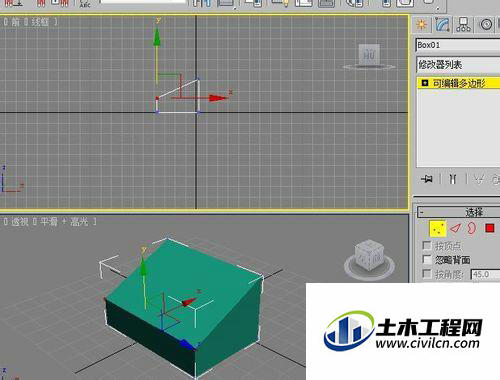
Task: Select the 可编辑多边形 stack entry
Action: (459, 83)
